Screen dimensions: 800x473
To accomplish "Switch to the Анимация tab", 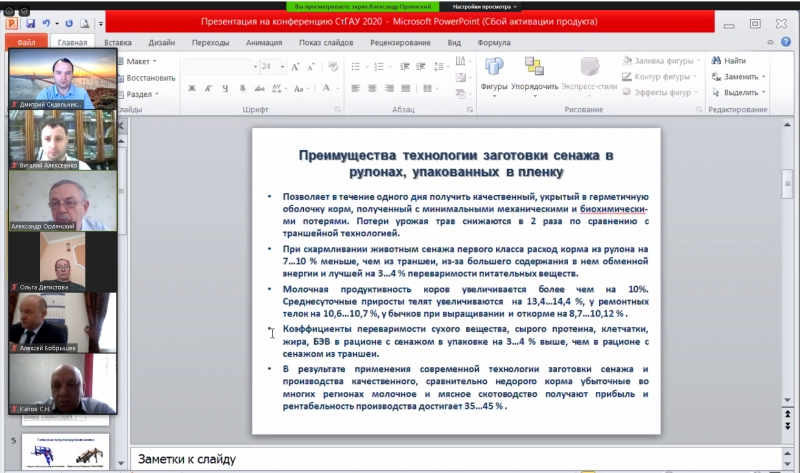I will tap(264, 42).
